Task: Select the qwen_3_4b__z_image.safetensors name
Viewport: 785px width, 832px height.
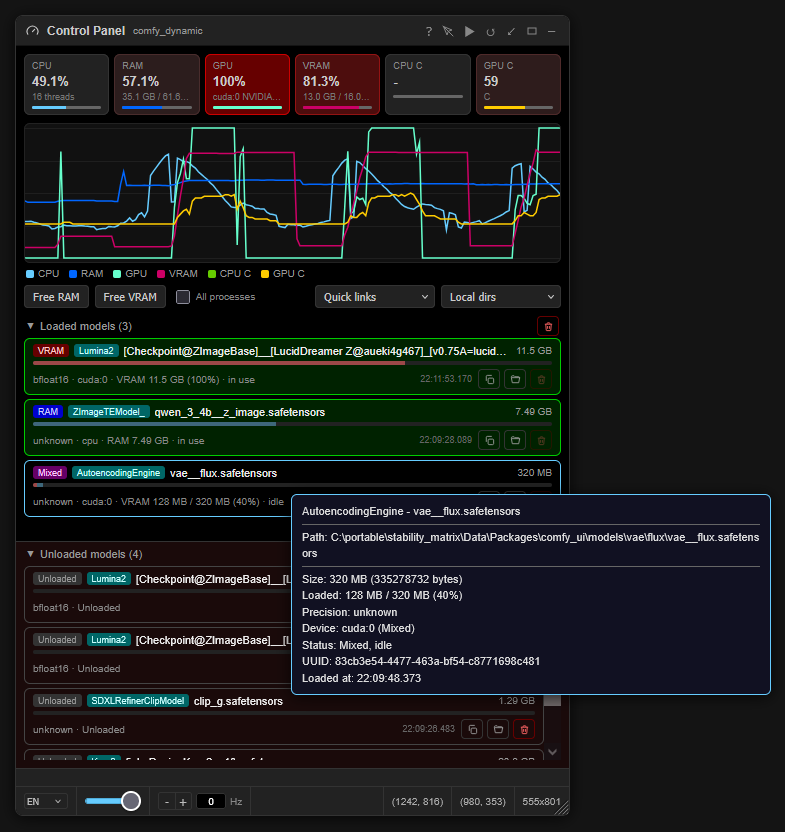Action: click(x=240, y=412)
